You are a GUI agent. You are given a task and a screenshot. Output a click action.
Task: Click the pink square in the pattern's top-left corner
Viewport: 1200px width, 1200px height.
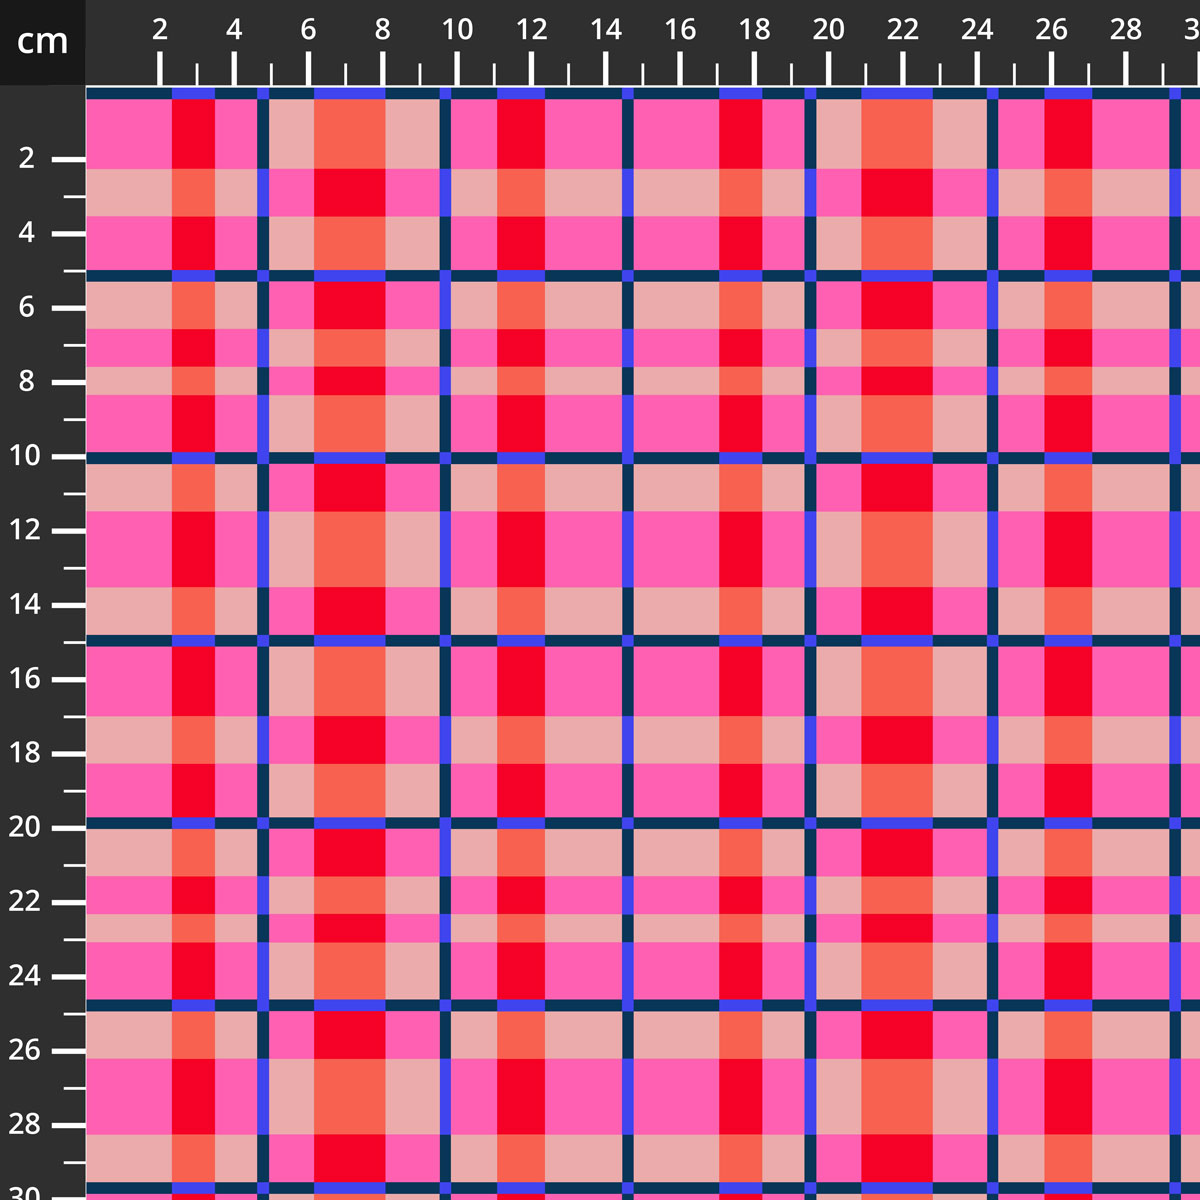pyautogui.click(x=129, y=134)
